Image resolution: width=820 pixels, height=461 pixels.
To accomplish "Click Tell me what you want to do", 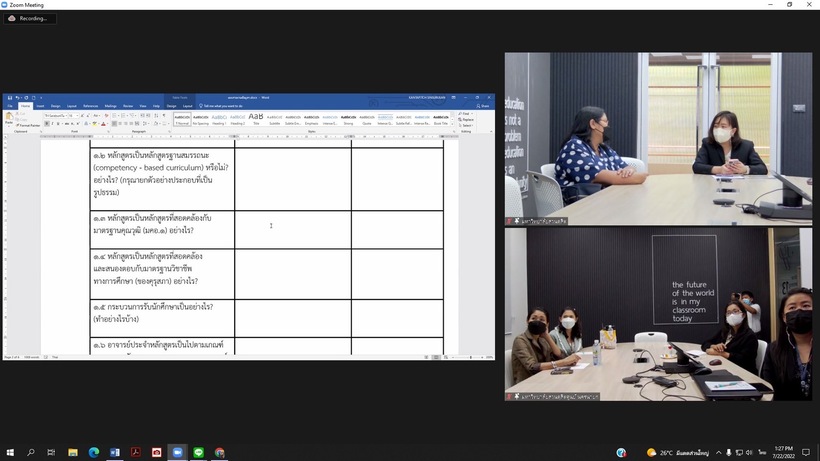I will (x=221, y=106).
